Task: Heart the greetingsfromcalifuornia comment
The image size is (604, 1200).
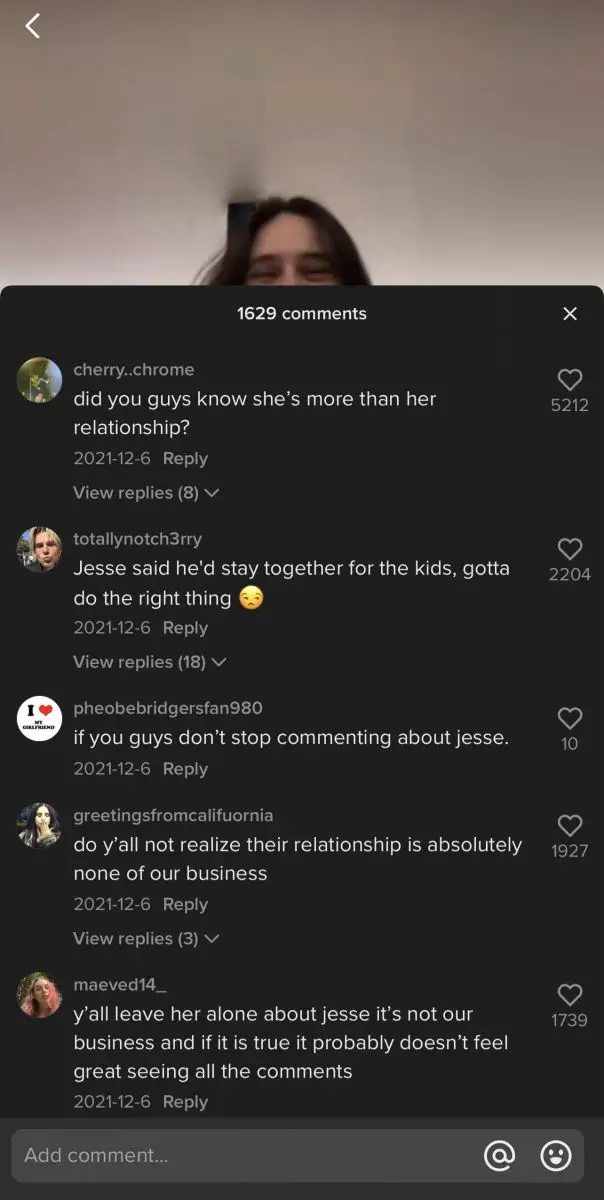Action: pyautogui.click(x=570, y=825)
